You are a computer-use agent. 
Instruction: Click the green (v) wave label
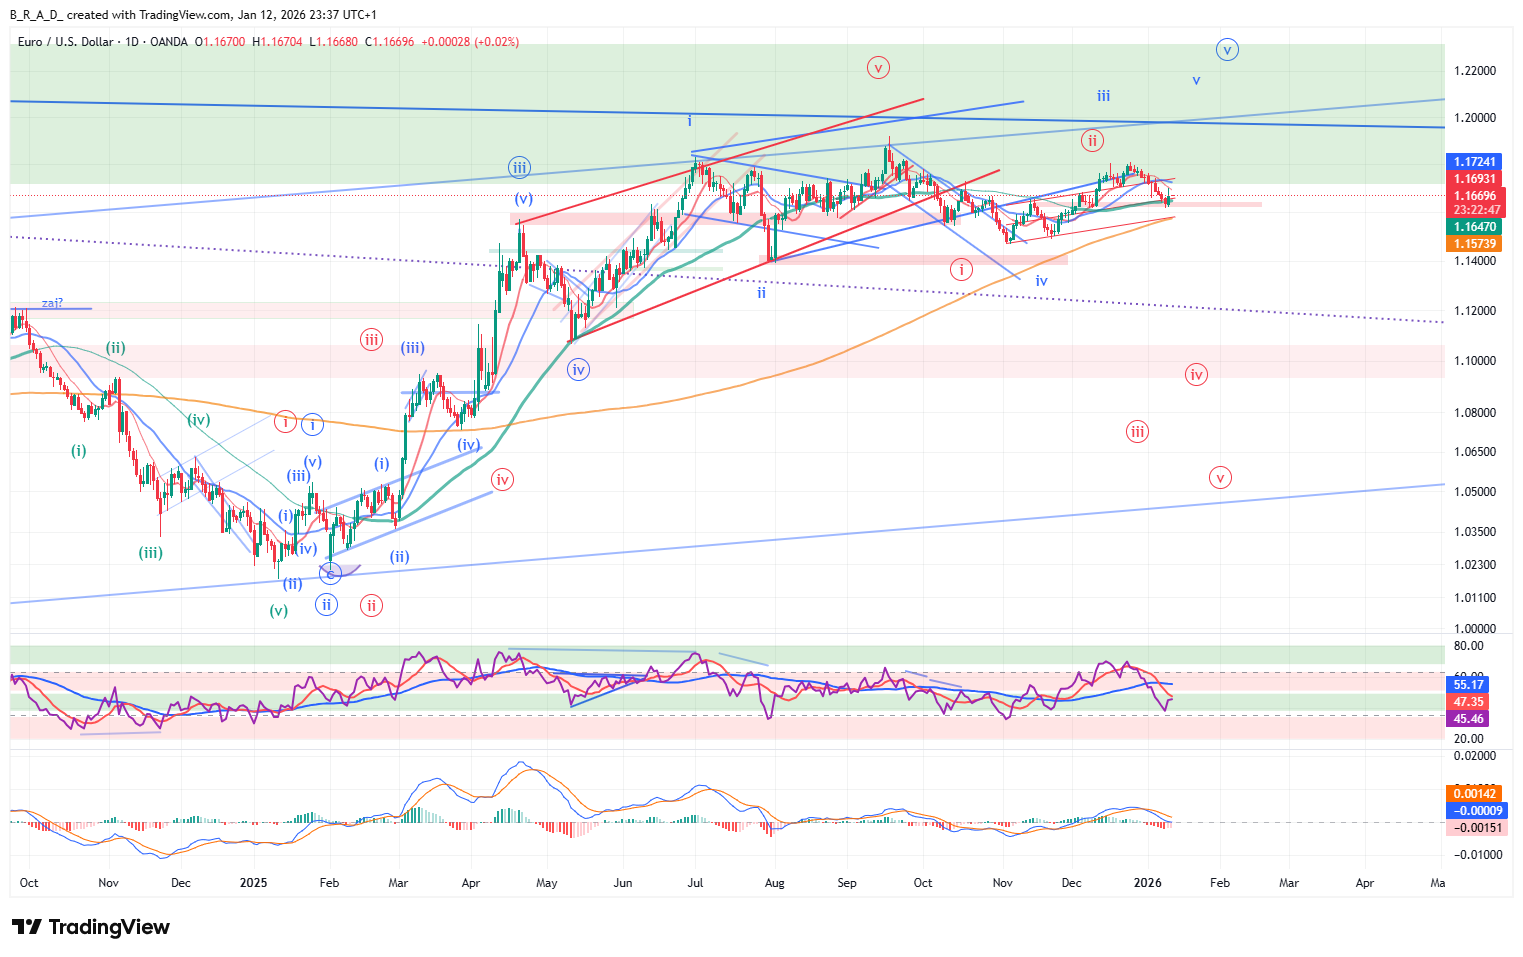[278, 610]
